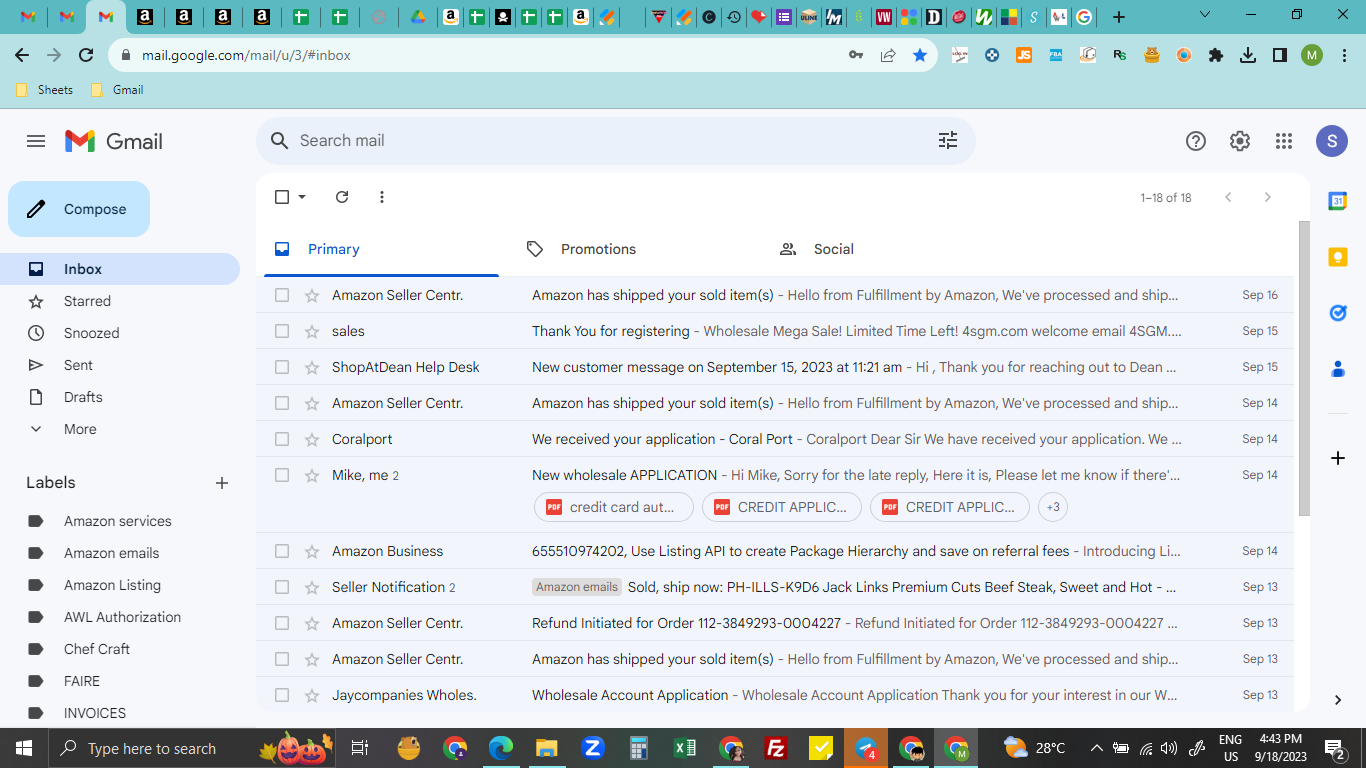Open Coralport application received email subject
This screenshot has width=1366, height=768.
(x=662, y=439)
